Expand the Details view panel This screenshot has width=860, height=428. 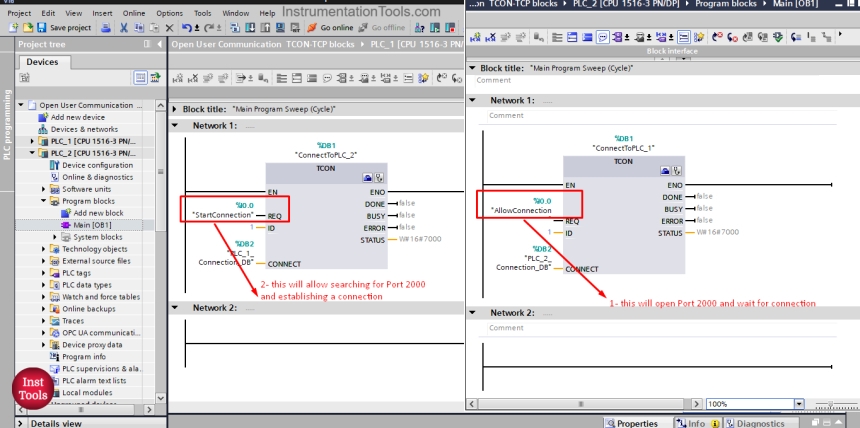pyautogui.click(x=21, y=423)
